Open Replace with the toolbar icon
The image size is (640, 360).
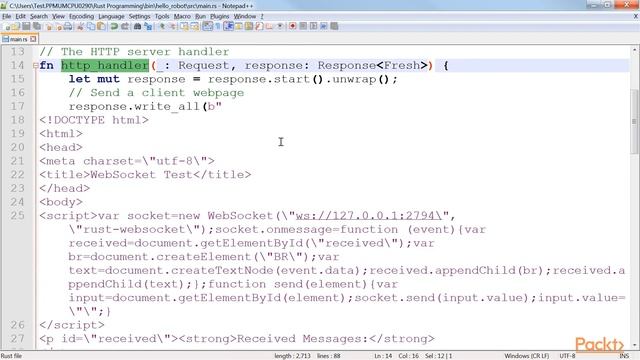(149, 27)
